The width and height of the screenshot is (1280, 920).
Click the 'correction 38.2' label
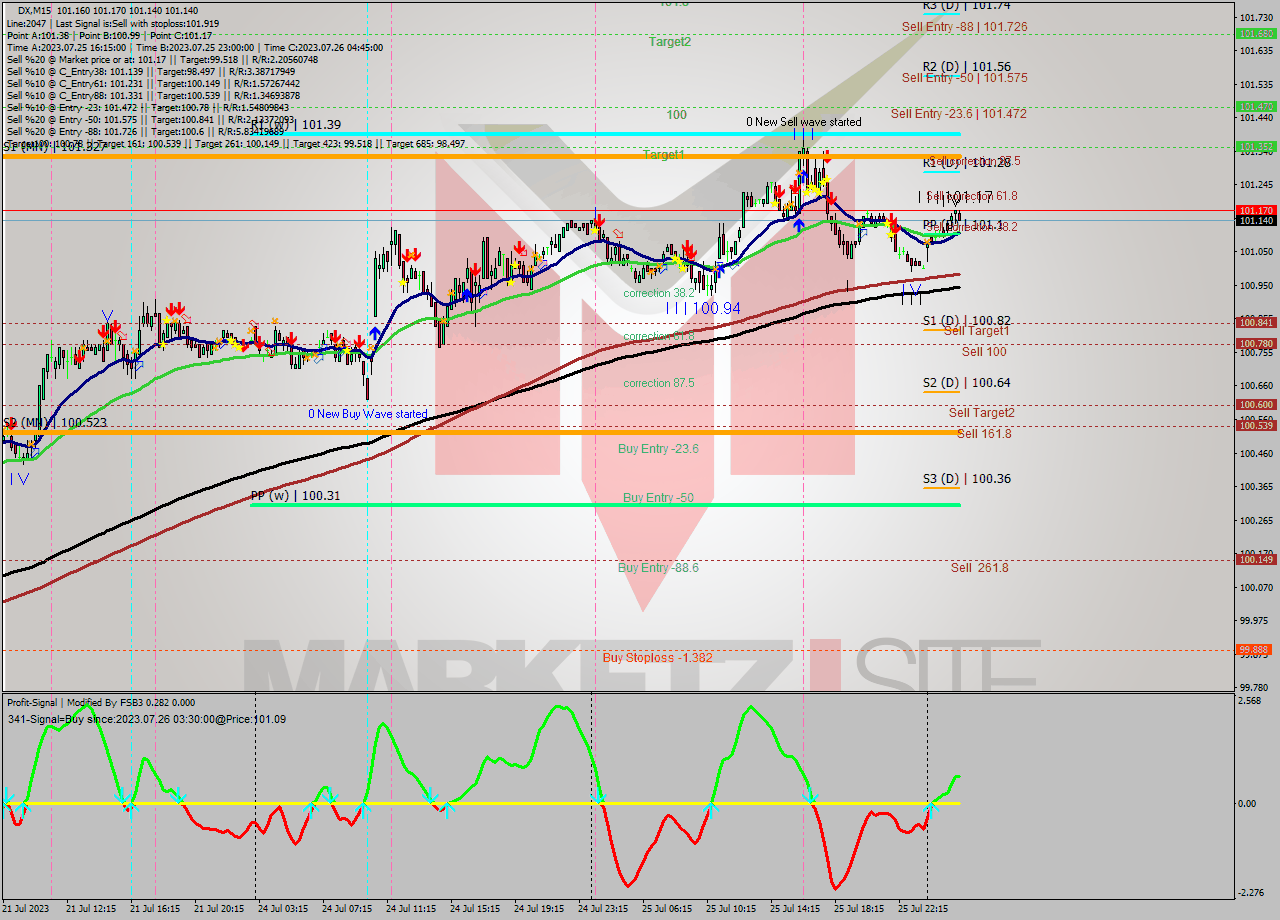[x=658, y=294]
